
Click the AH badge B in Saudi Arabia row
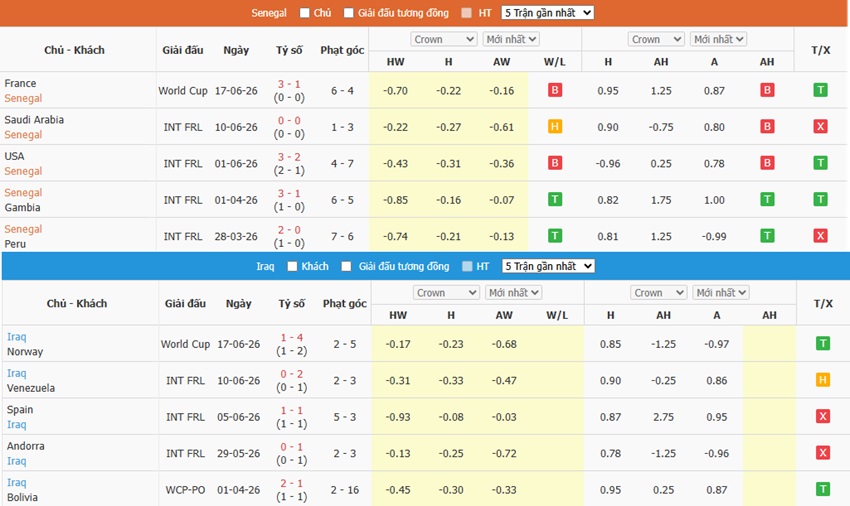click(x=767, y=126)
